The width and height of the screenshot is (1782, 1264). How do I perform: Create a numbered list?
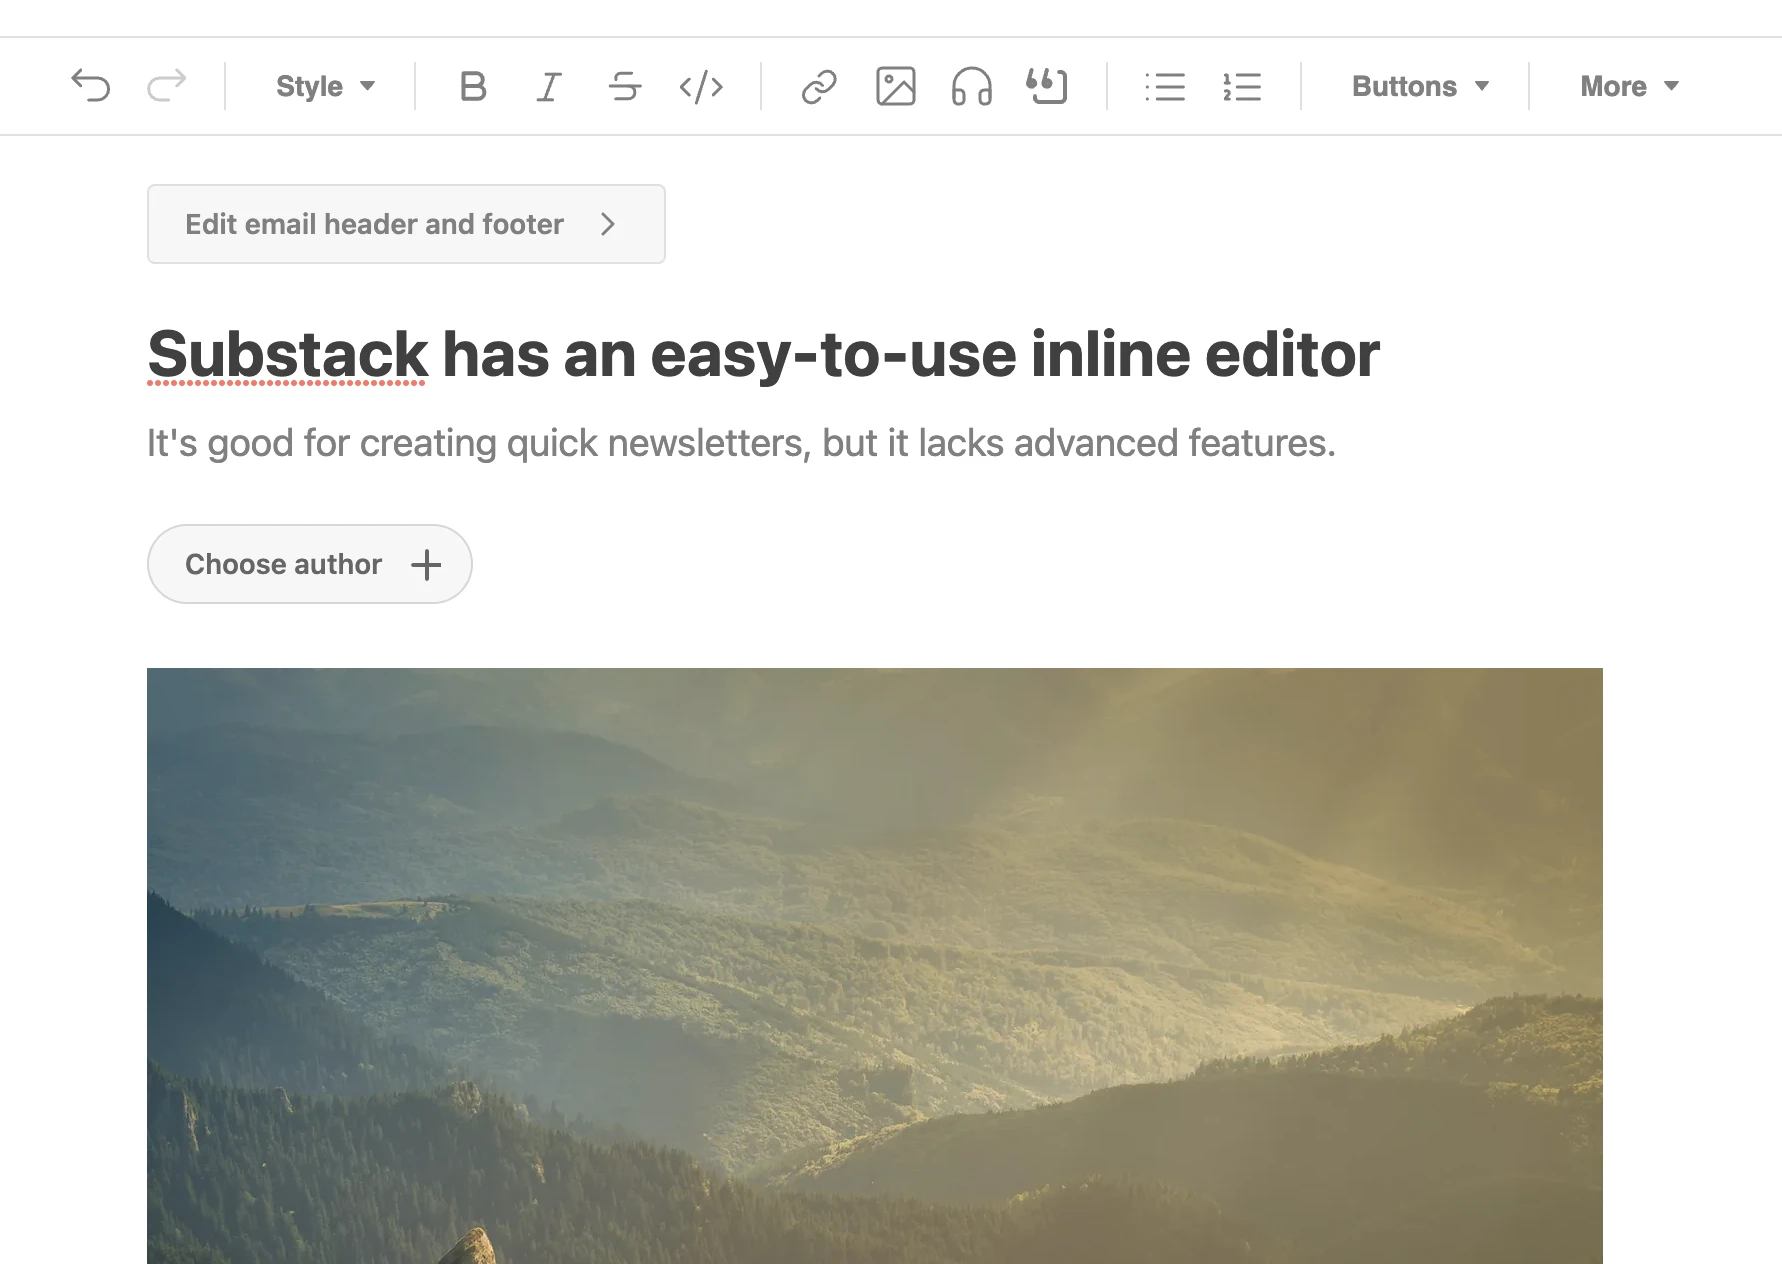point(1242,87)
